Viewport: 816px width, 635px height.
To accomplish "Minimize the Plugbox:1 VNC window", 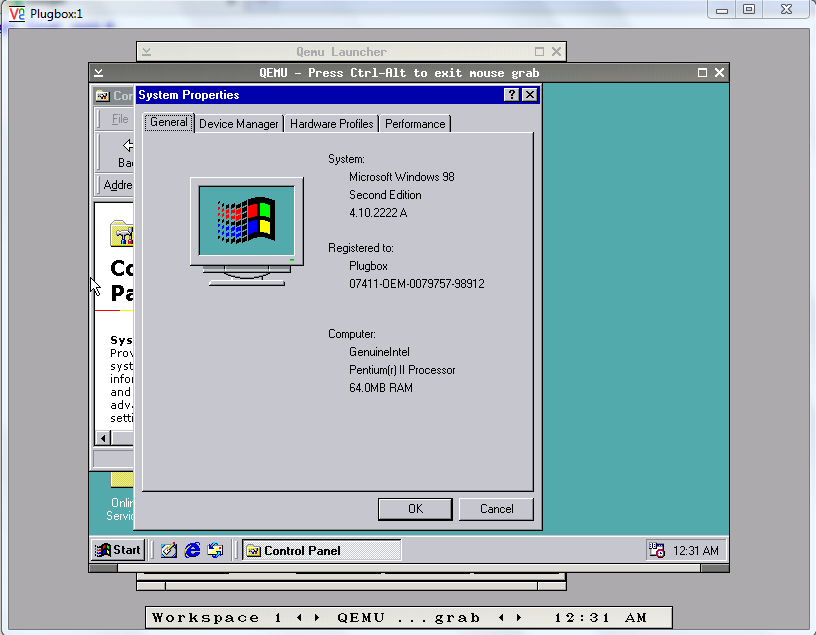I will [x=722, y=10].
